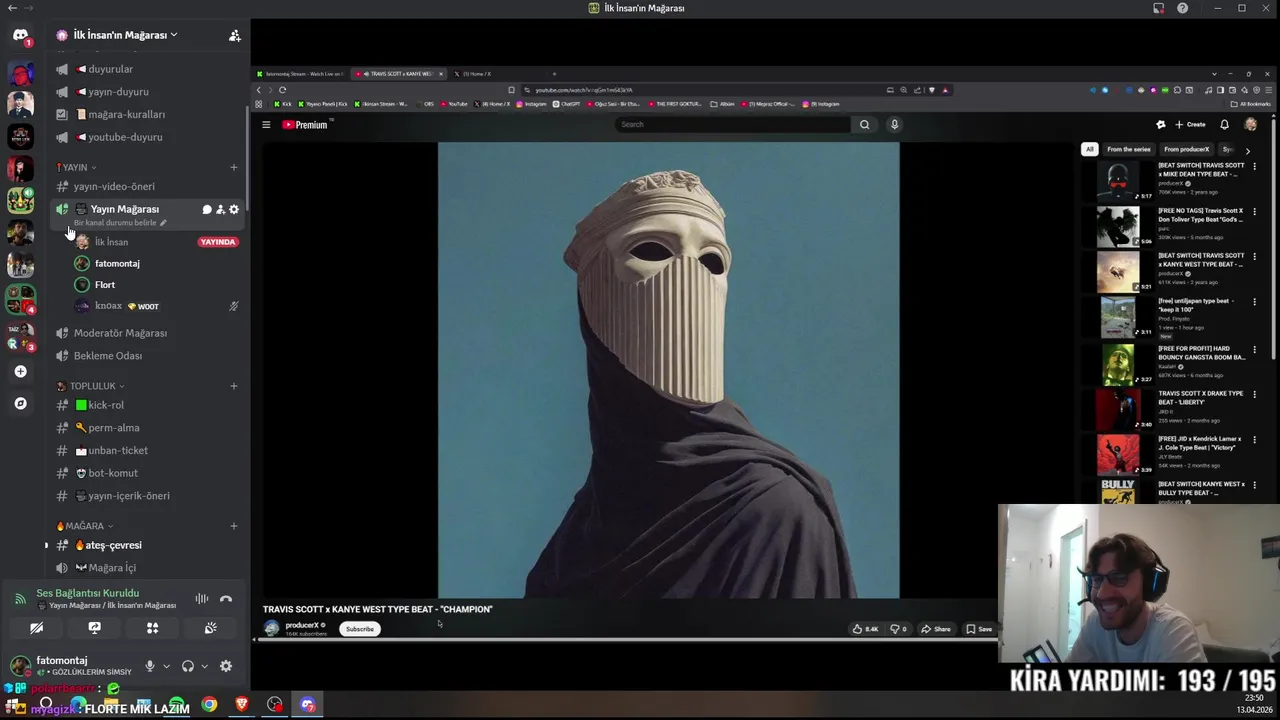Open the YouTube Create menu

point(1190,125)
